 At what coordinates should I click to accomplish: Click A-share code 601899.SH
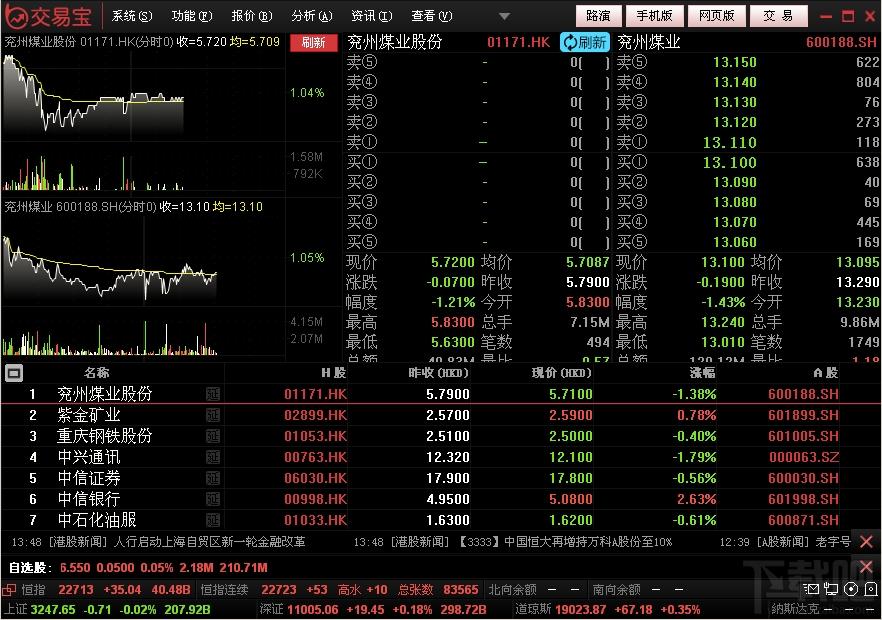click(x=803, y=415)
